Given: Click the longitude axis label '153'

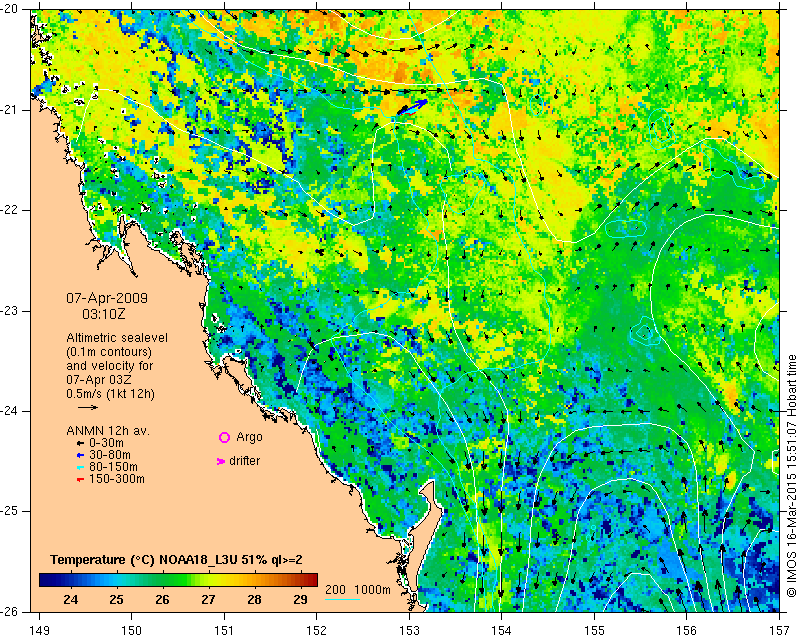Looking at the screenshot, I should [x=409, y=631].
